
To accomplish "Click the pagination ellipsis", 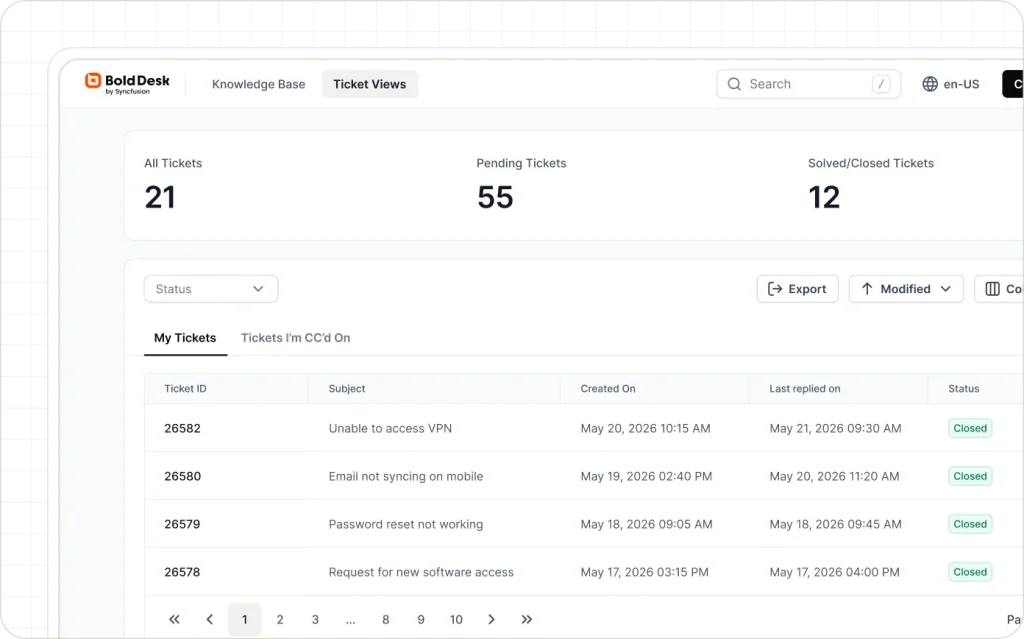I will pyautogui.click(x=351, y=621).
